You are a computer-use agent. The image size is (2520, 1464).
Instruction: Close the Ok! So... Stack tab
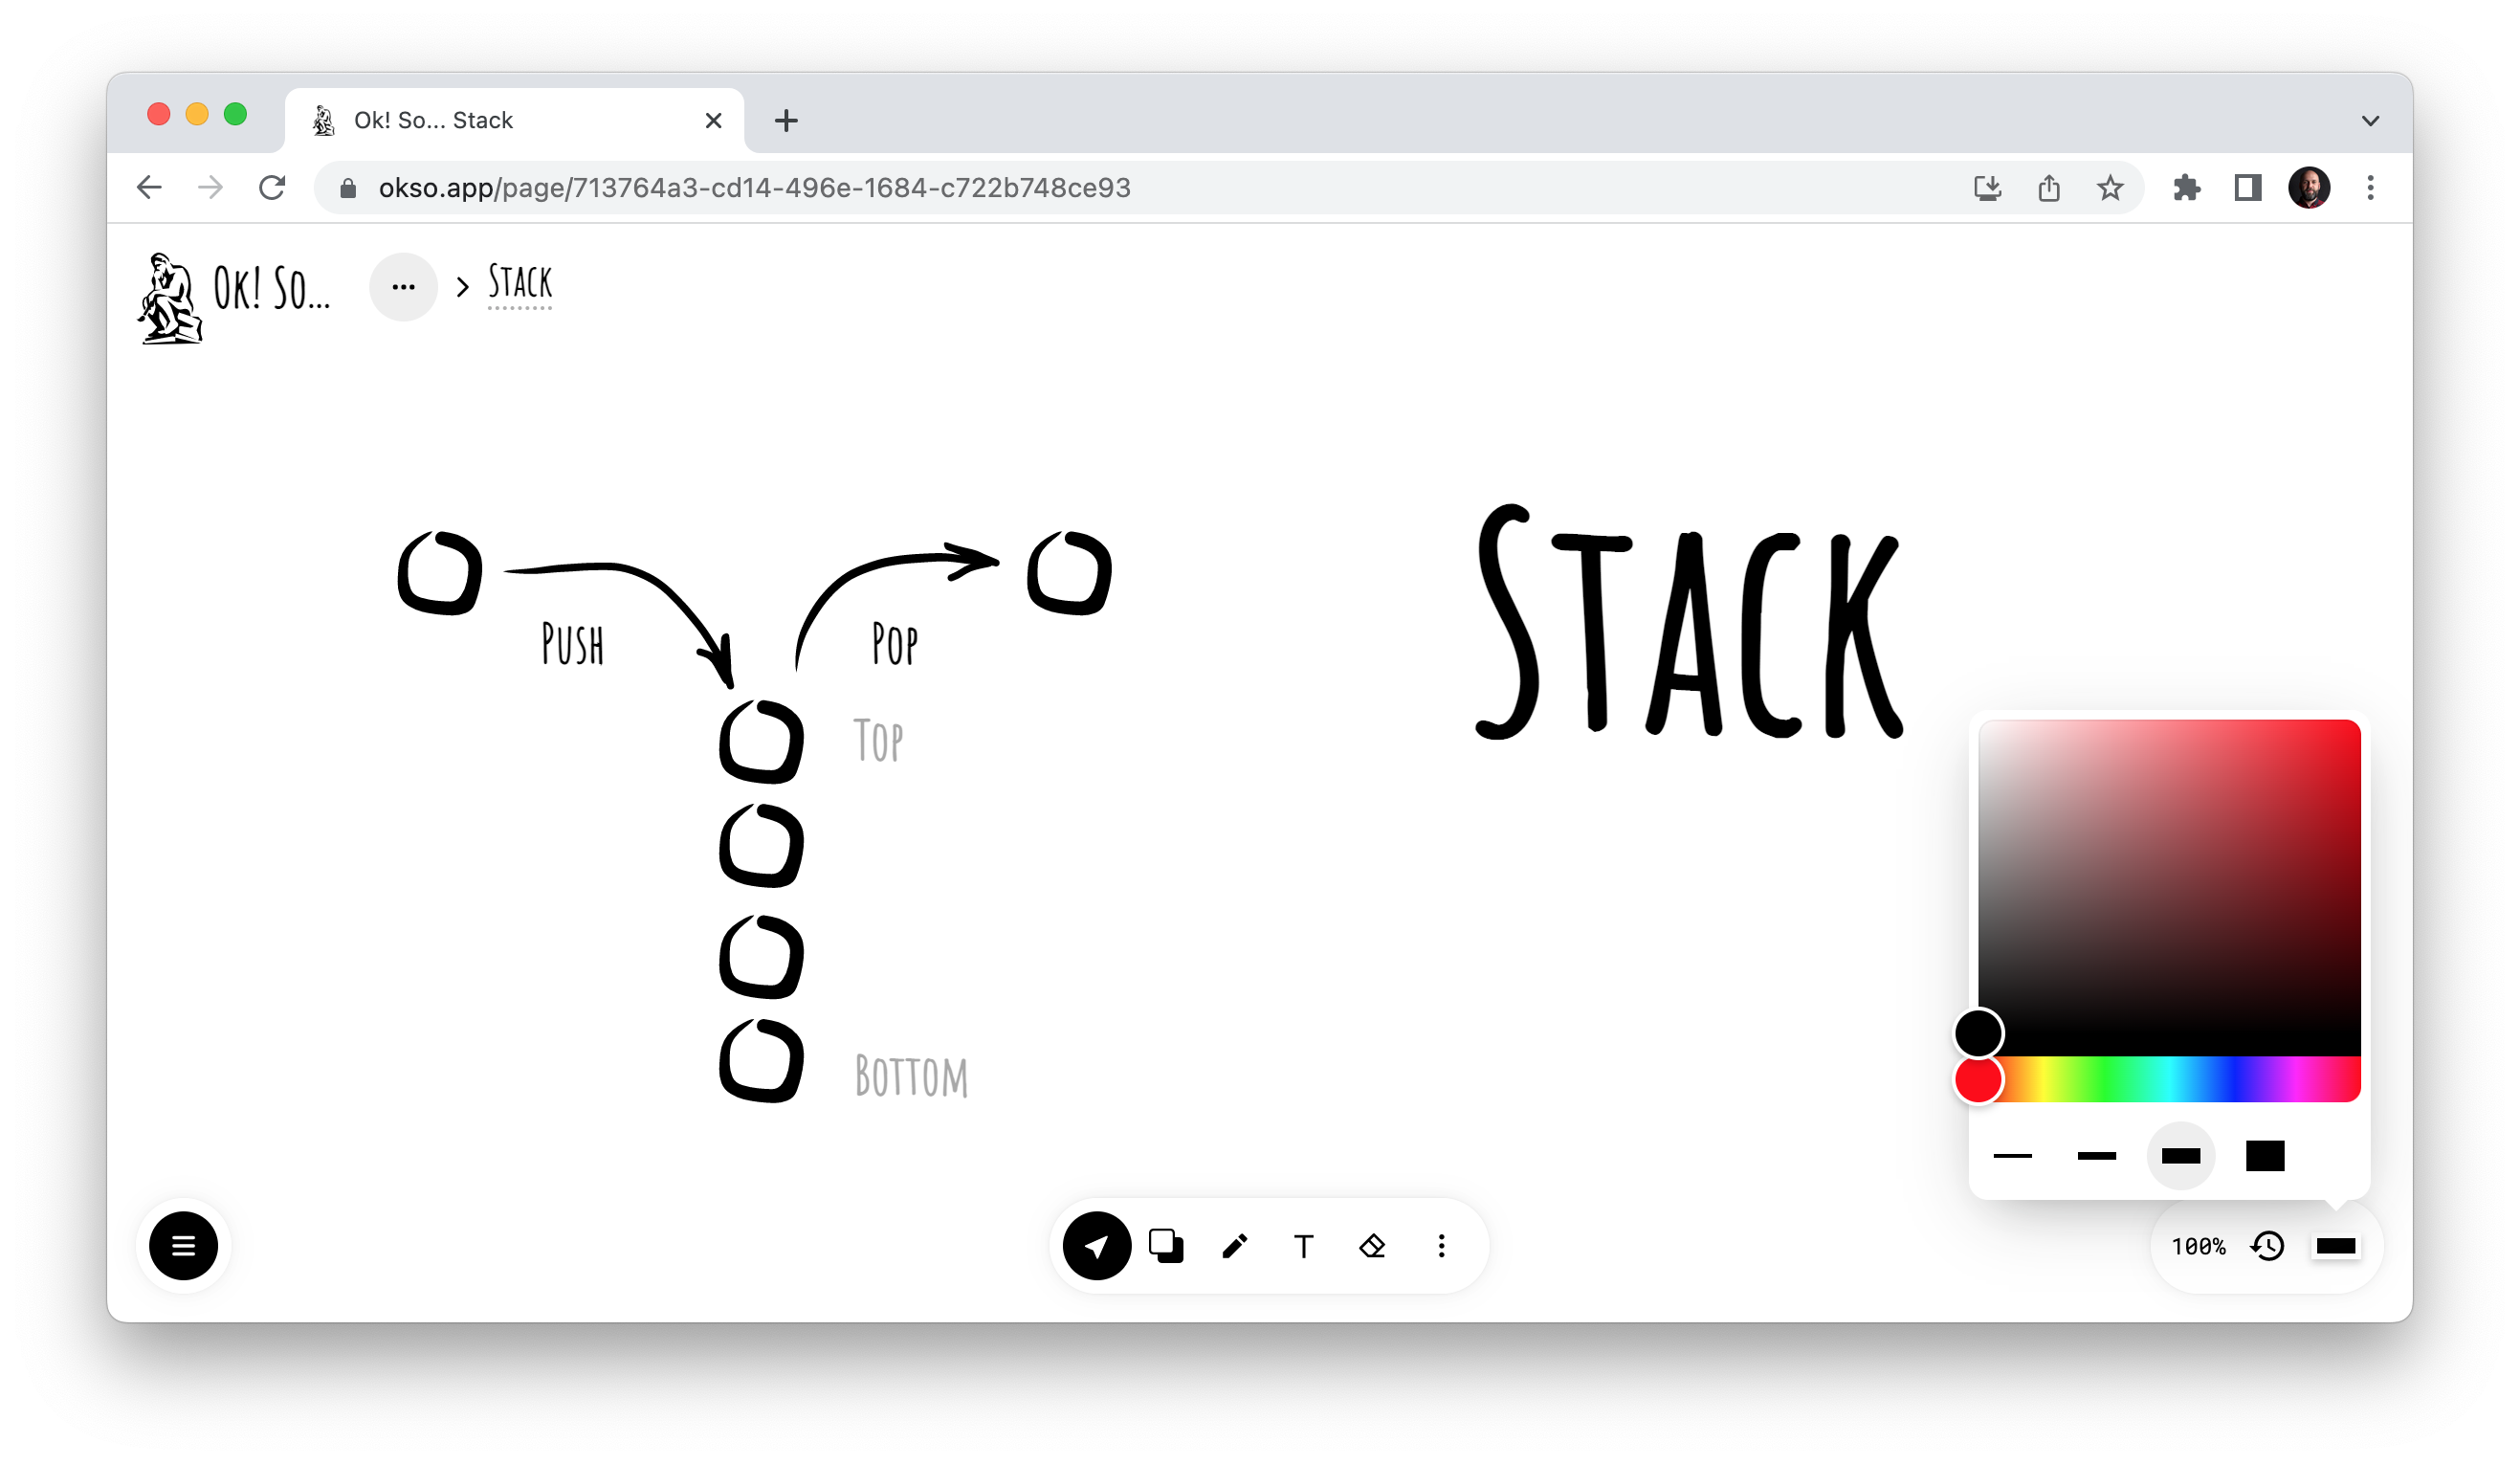[713, 120]
